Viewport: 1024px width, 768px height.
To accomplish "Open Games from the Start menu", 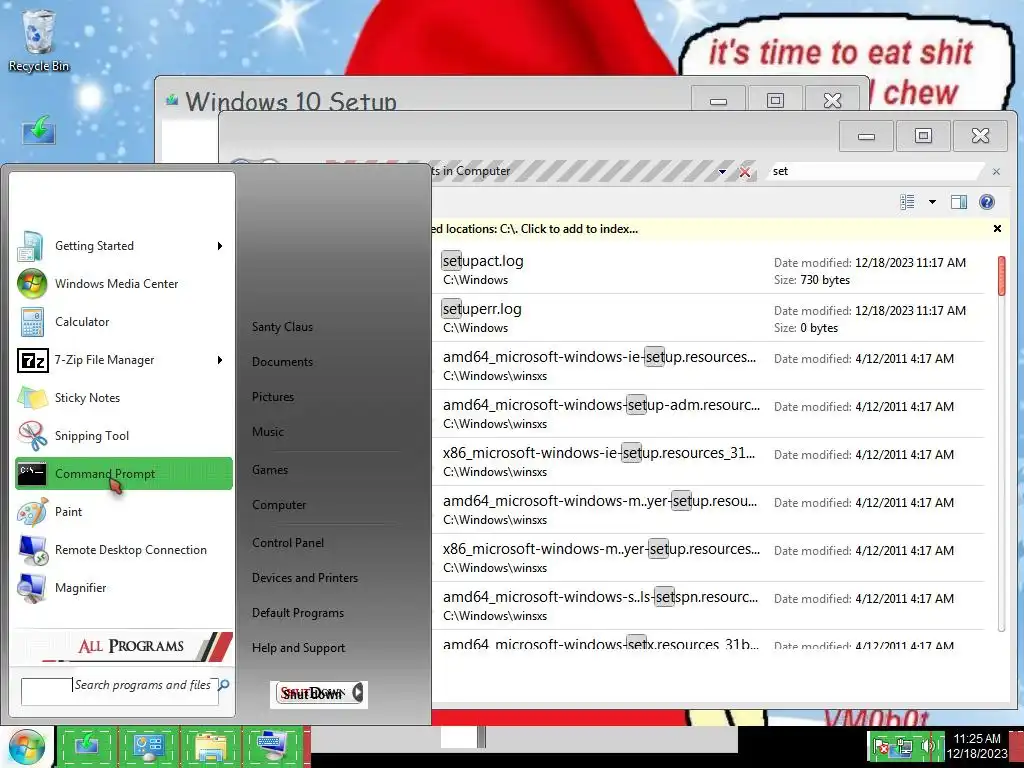I will (270, 470).
